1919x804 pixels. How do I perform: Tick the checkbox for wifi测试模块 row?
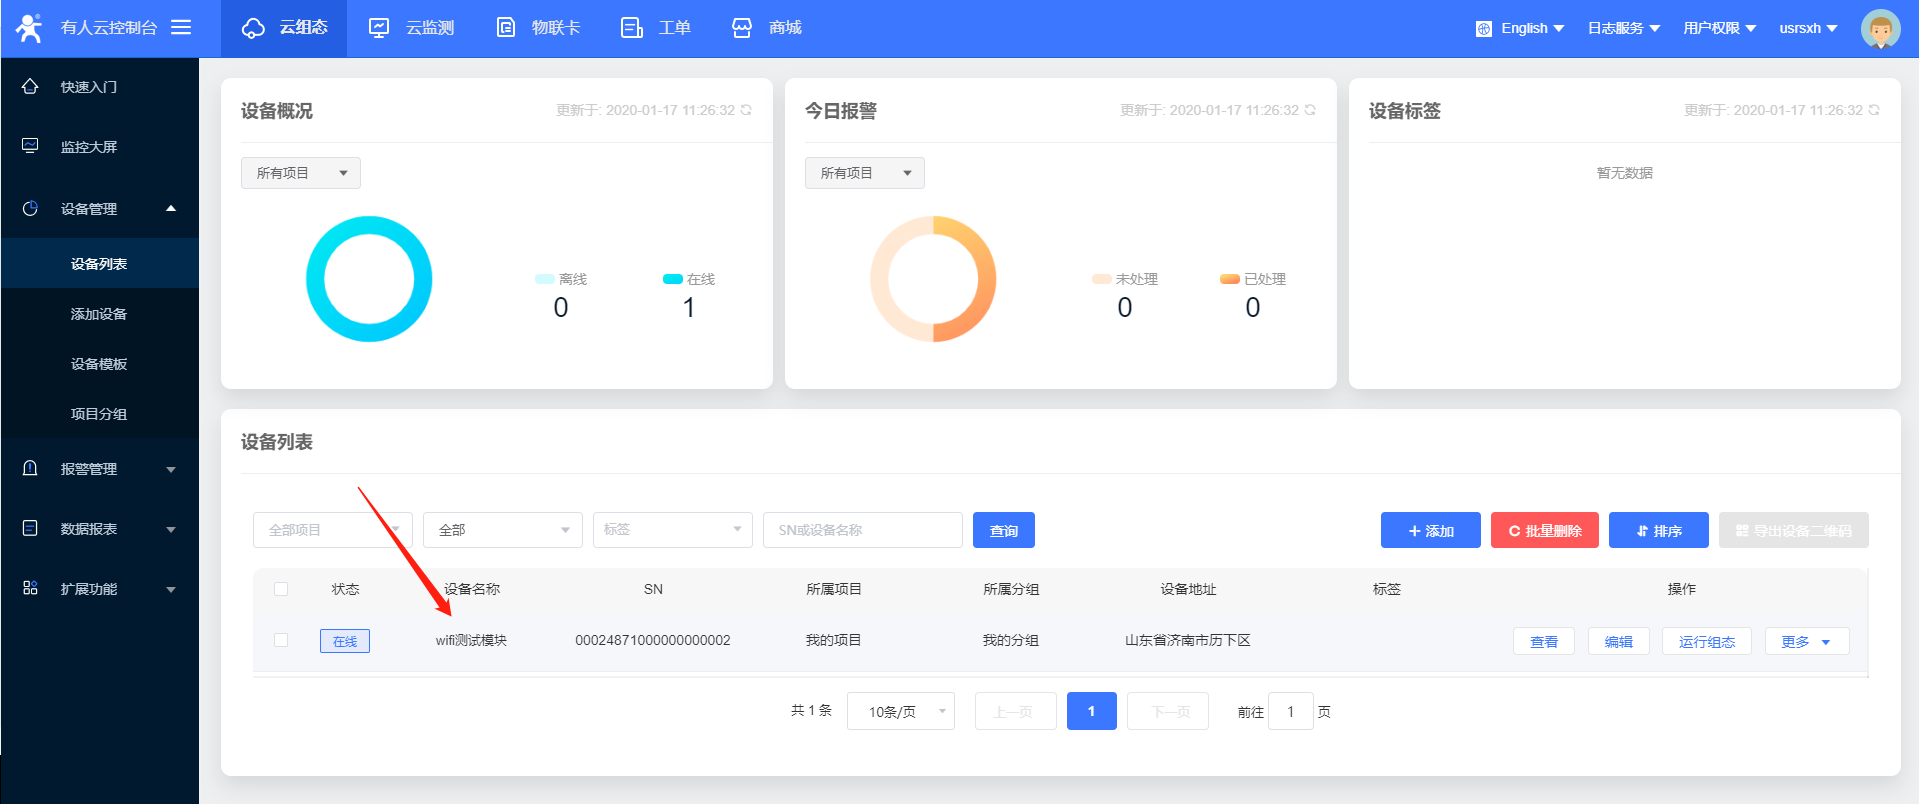coord(281,640)
